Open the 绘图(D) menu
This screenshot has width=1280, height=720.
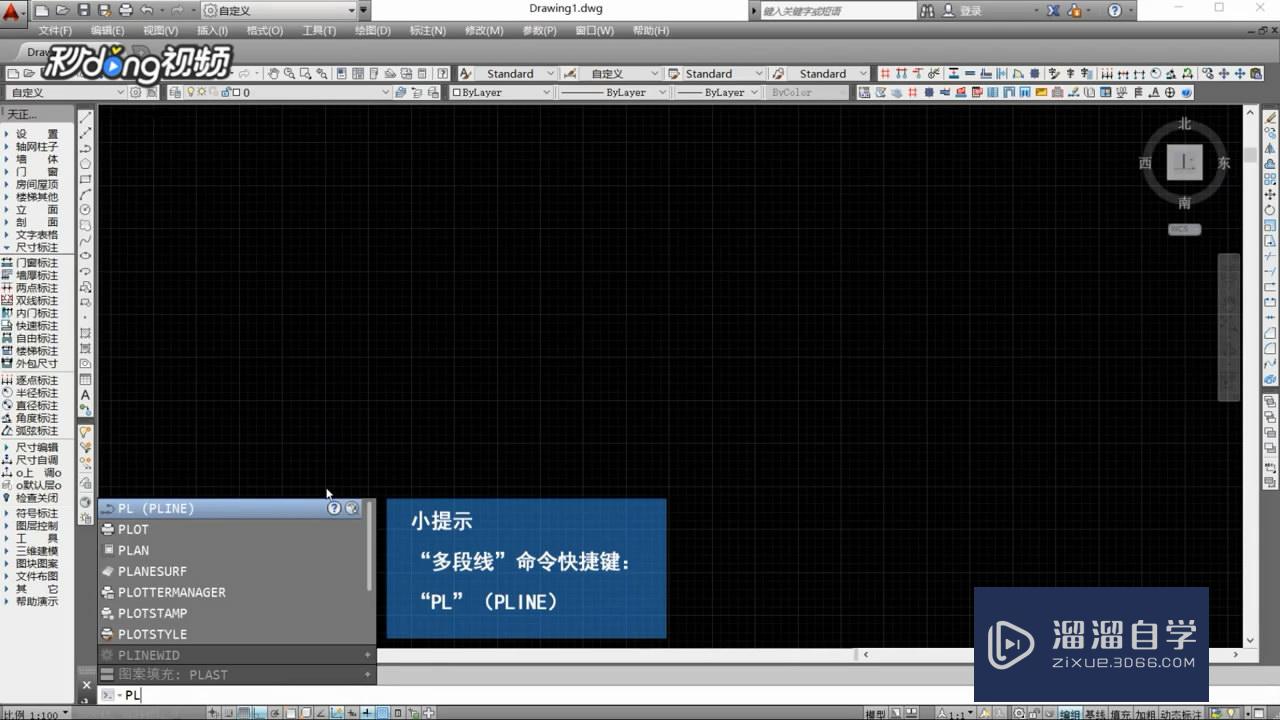click(372, 30)
